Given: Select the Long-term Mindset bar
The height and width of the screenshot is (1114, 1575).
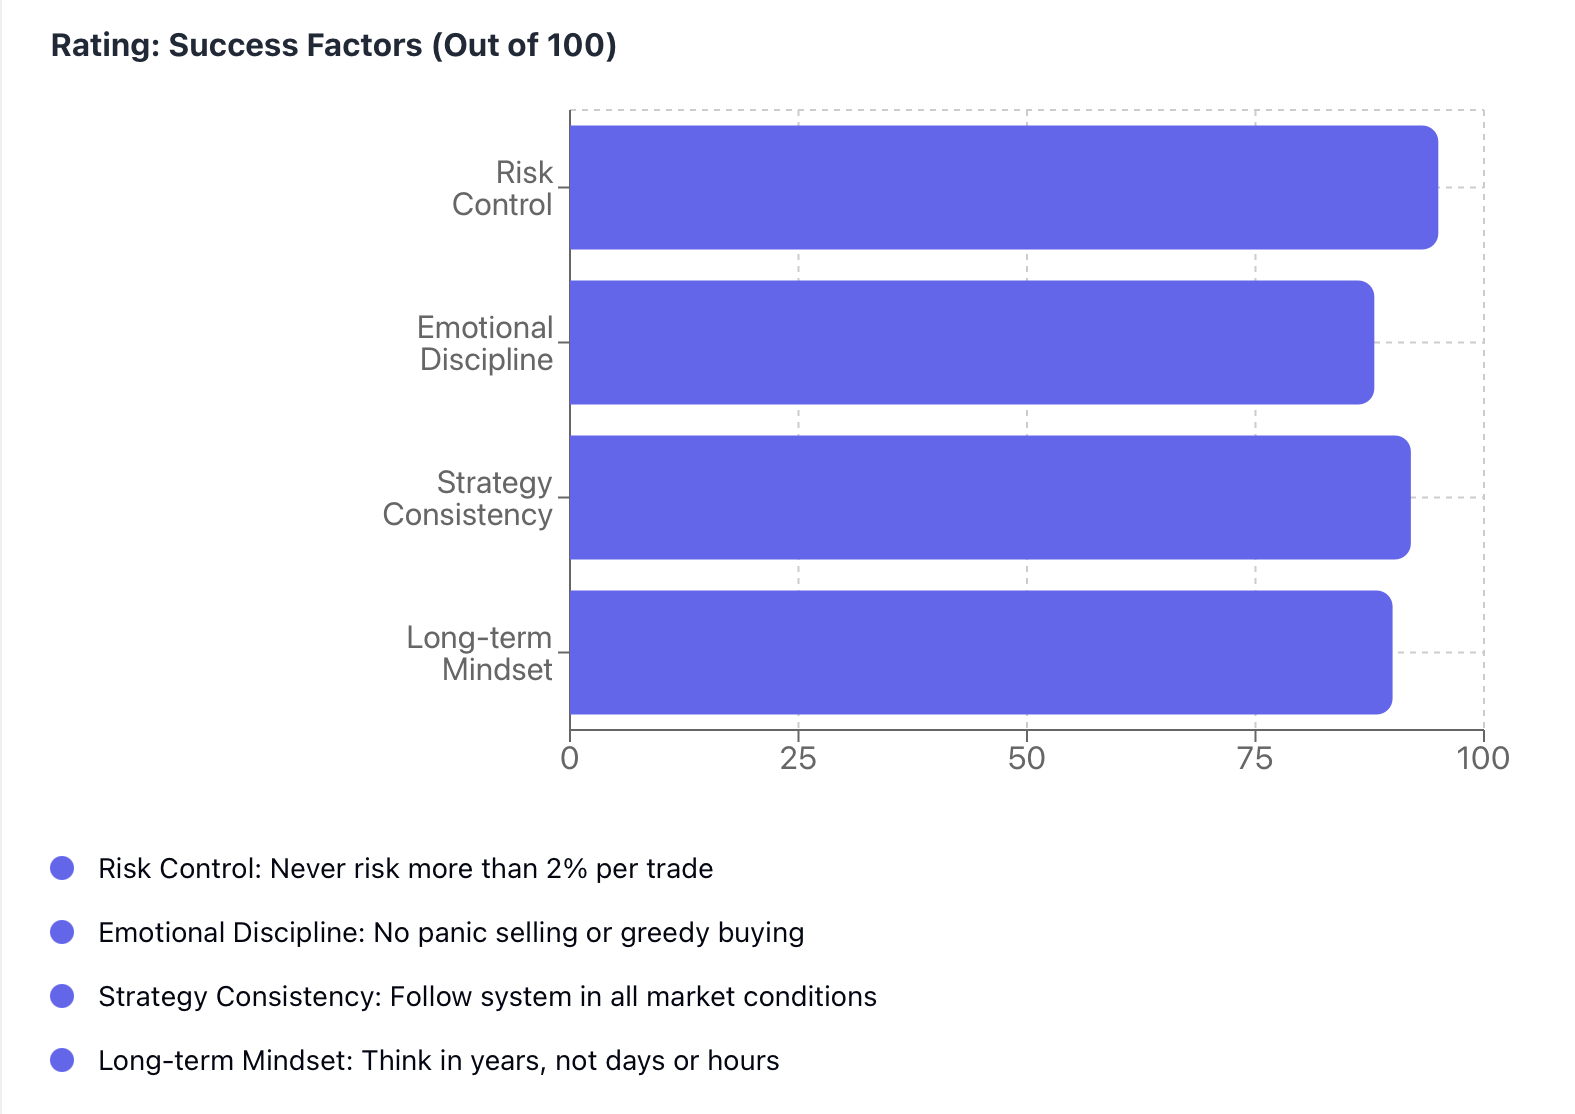Looking at the screenshot, I should 980,652.
